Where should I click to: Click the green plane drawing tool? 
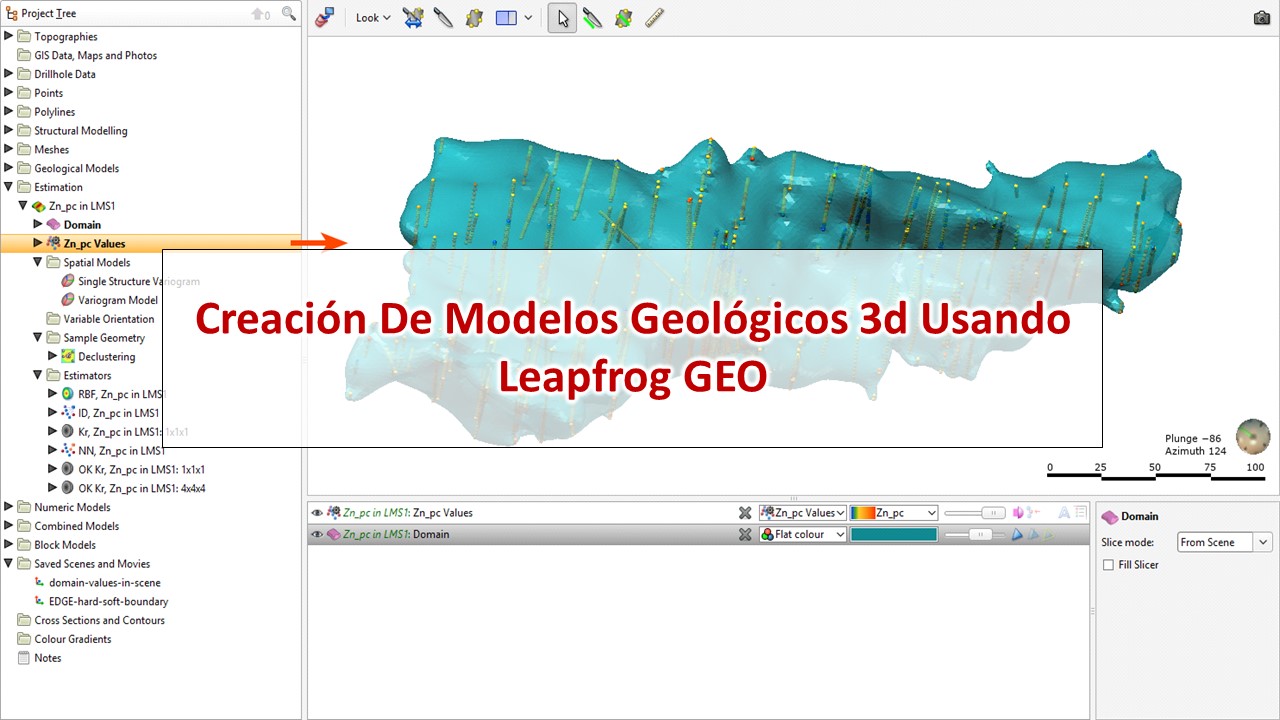(624, 18)
